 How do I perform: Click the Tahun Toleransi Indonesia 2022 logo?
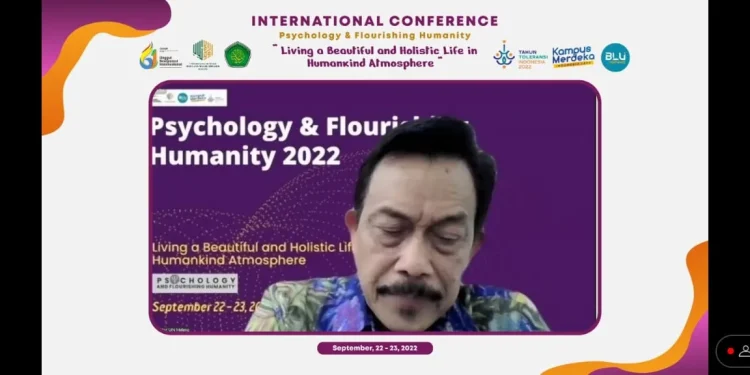(x=520, y=56)
